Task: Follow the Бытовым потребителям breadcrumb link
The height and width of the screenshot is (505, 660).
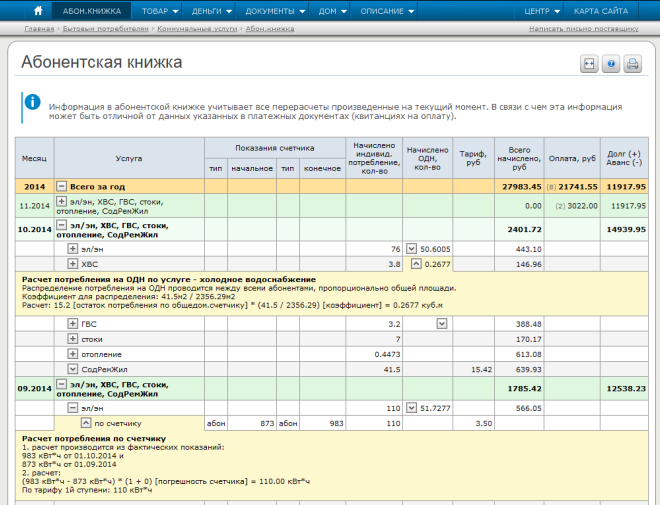Action: [x=106, y=29]
